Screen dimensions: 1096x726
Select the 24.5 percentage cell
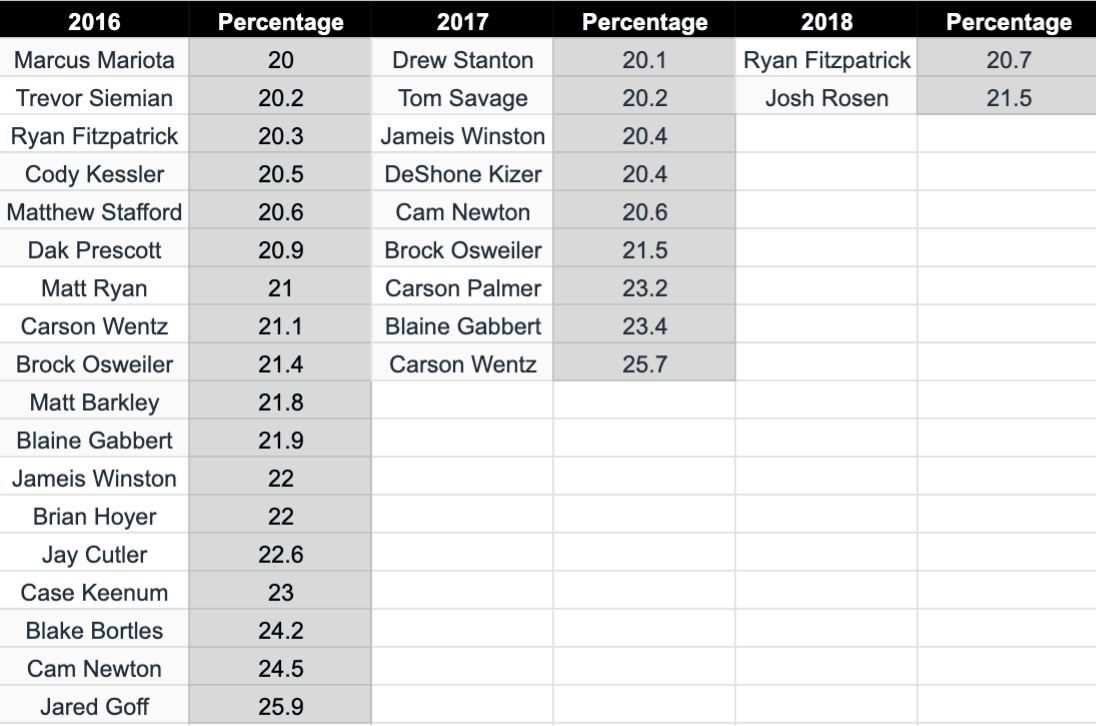point(280,668)
